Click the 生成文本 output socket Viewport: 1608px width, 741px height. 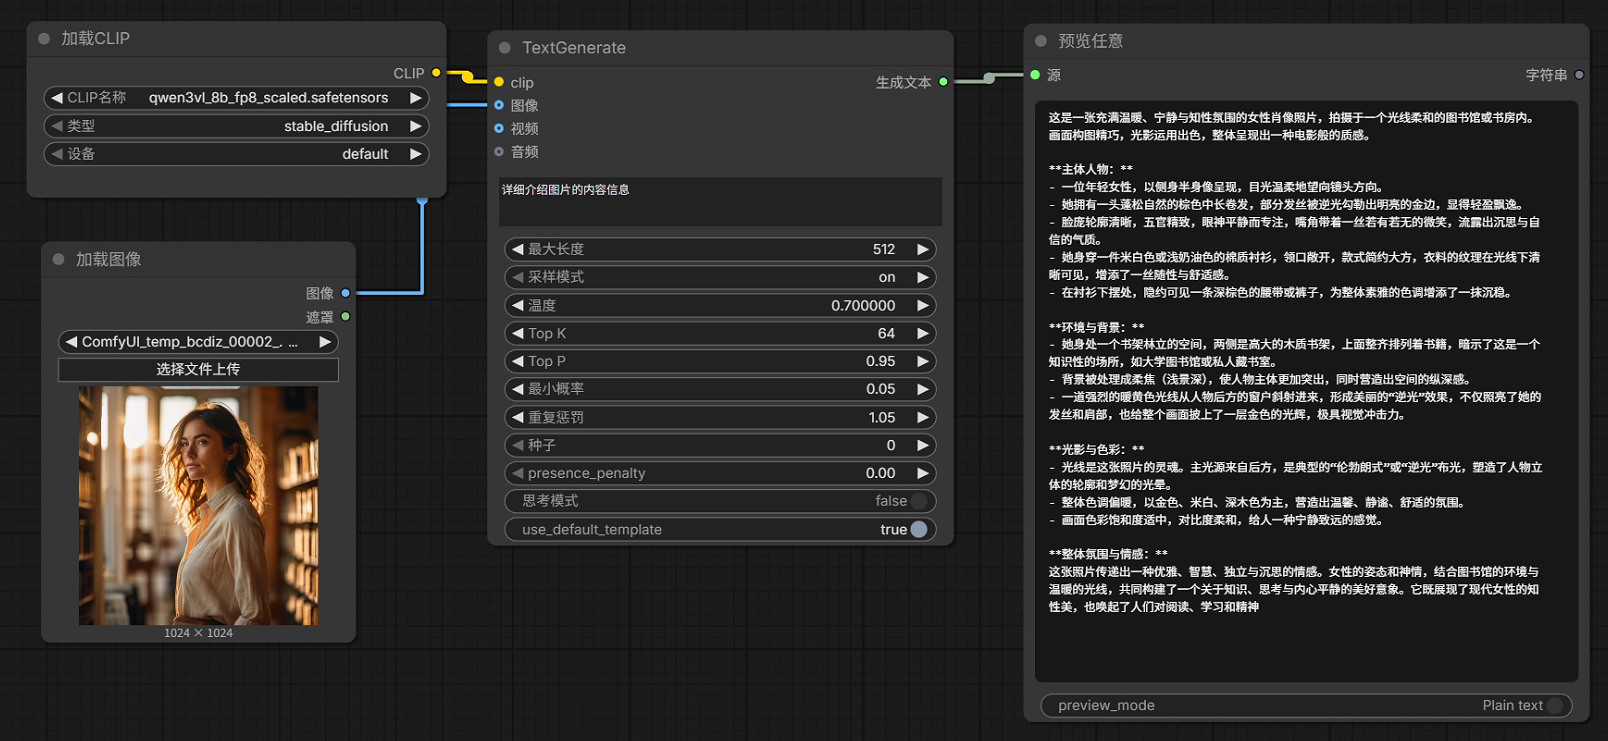click(x=943, y=82)
